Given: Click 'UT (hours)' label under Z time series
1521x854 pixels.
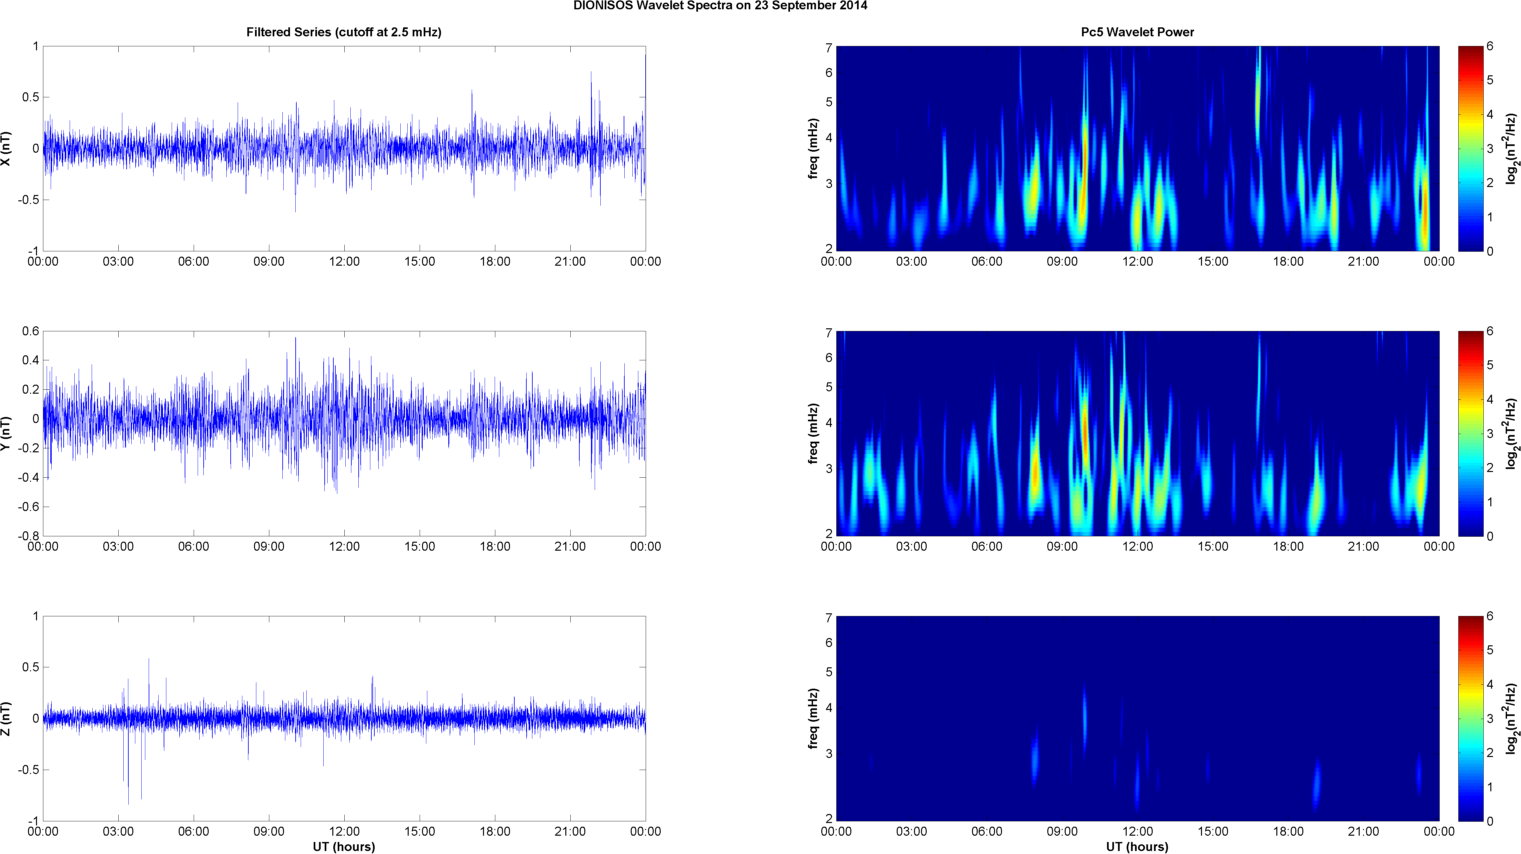Looking at the screenshot, I should 344,847.
